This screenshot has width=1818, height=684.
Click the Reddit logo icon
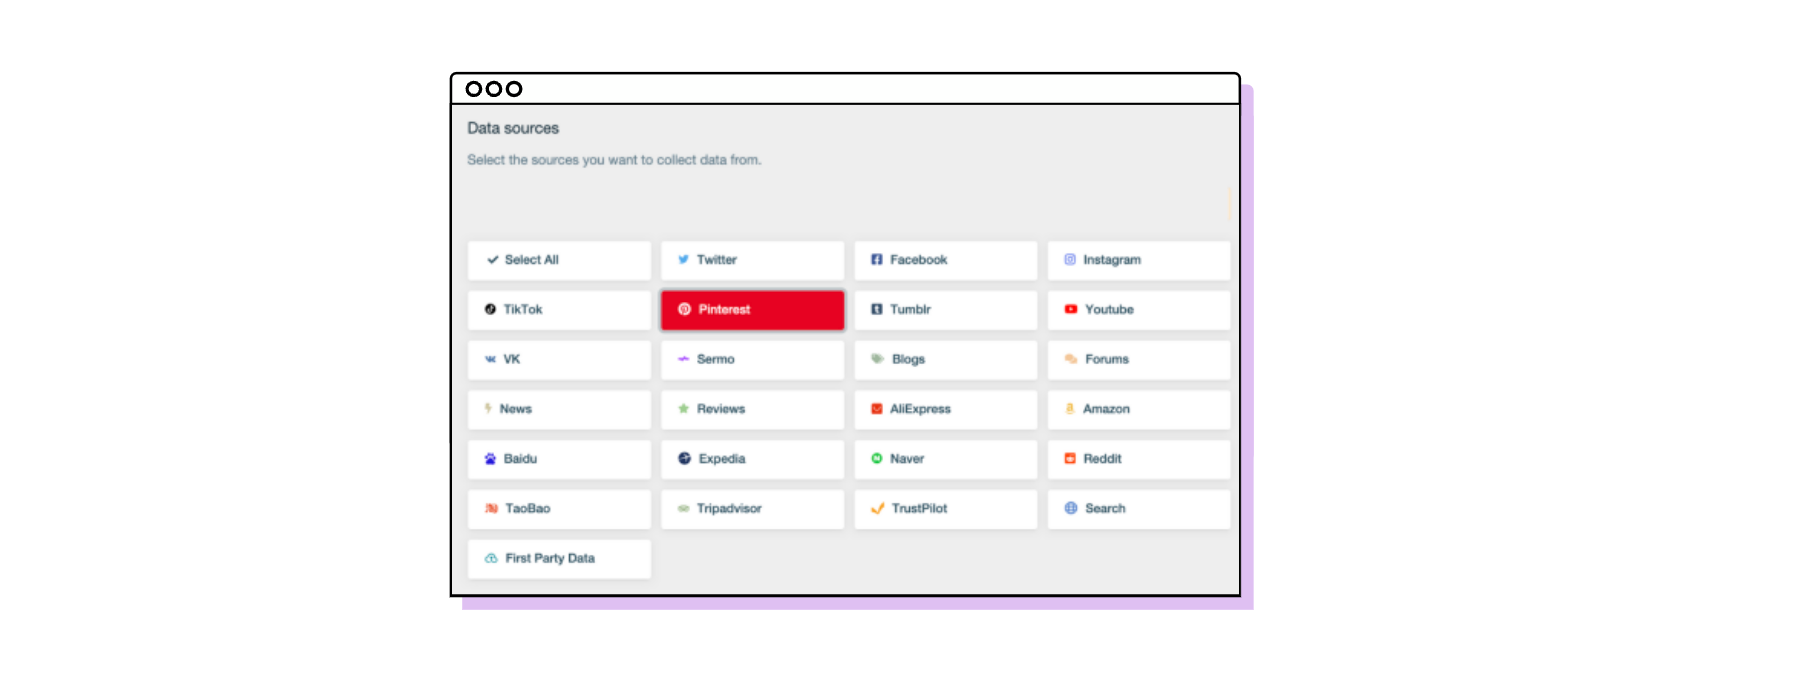pos(1070,459)
